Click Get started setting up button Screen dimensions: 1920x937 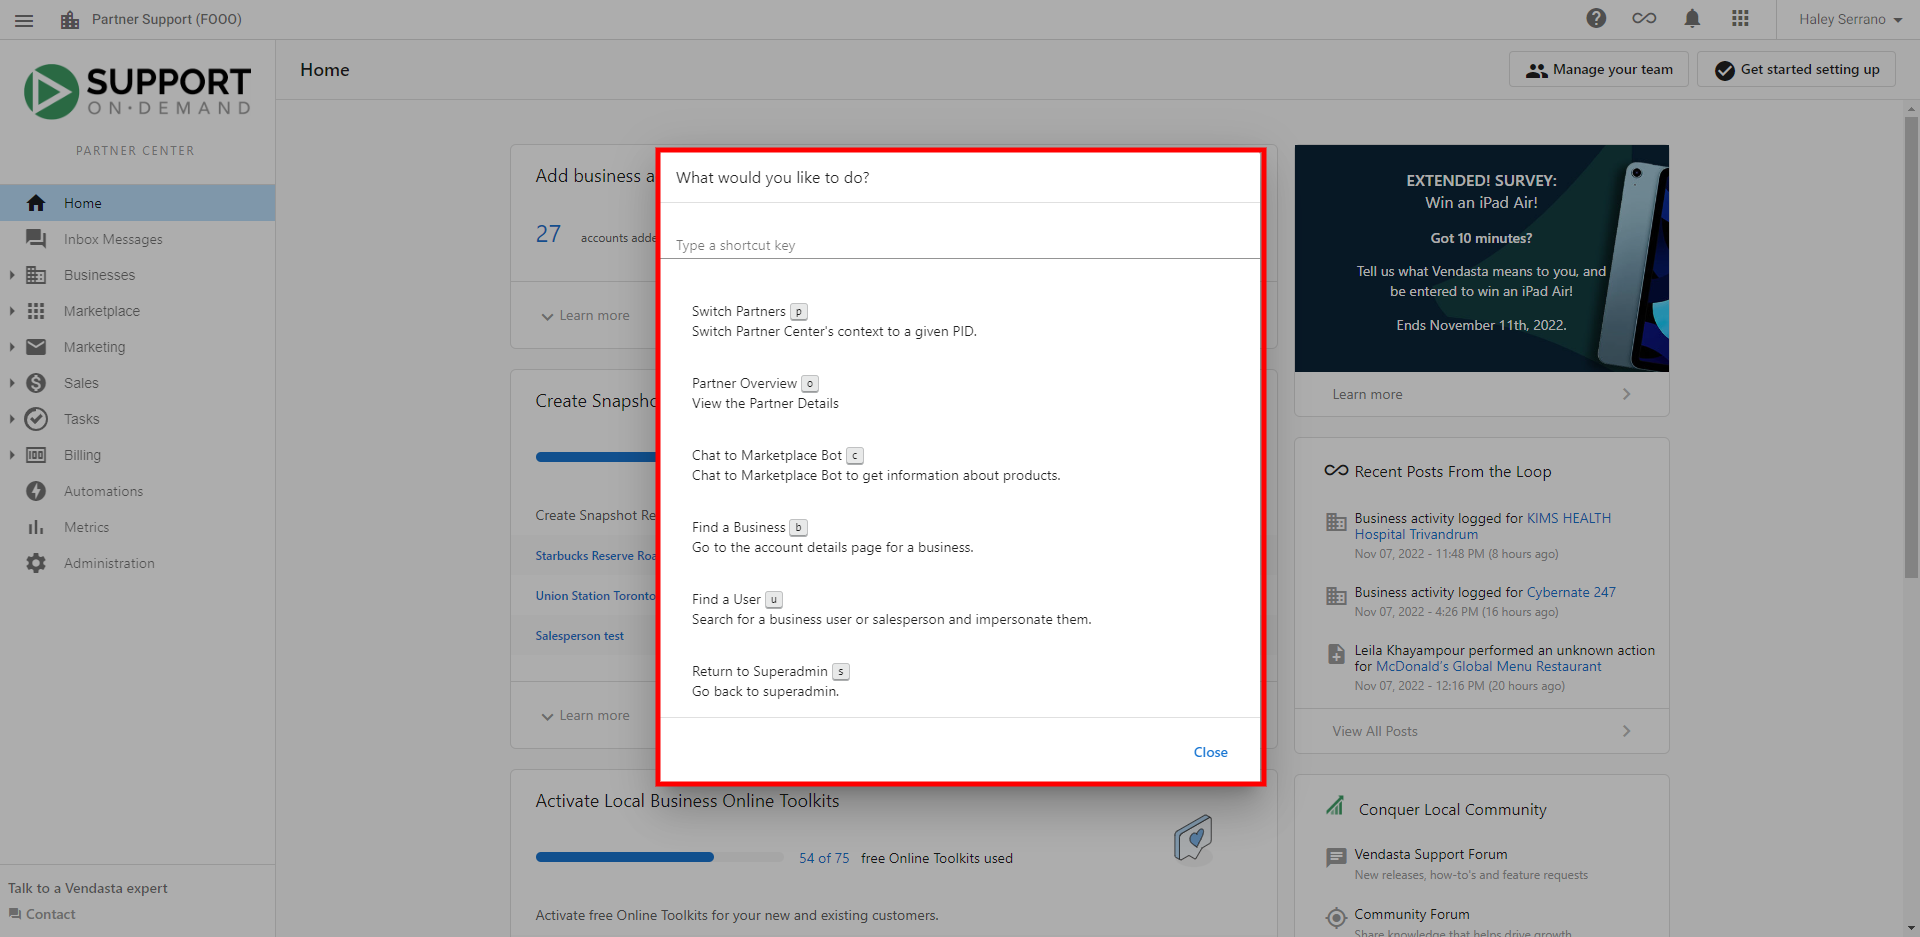coord(1796,69)
